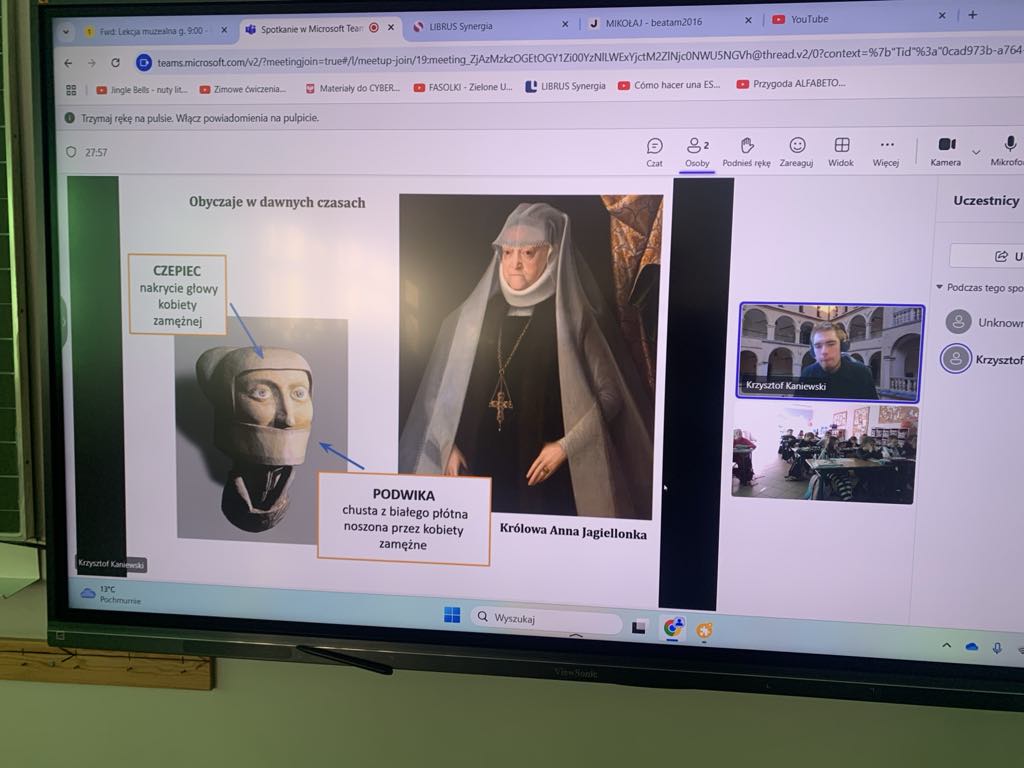
Task: Open the 'Jingle Bells - nuty' bookmark
Action: [142, 89]
